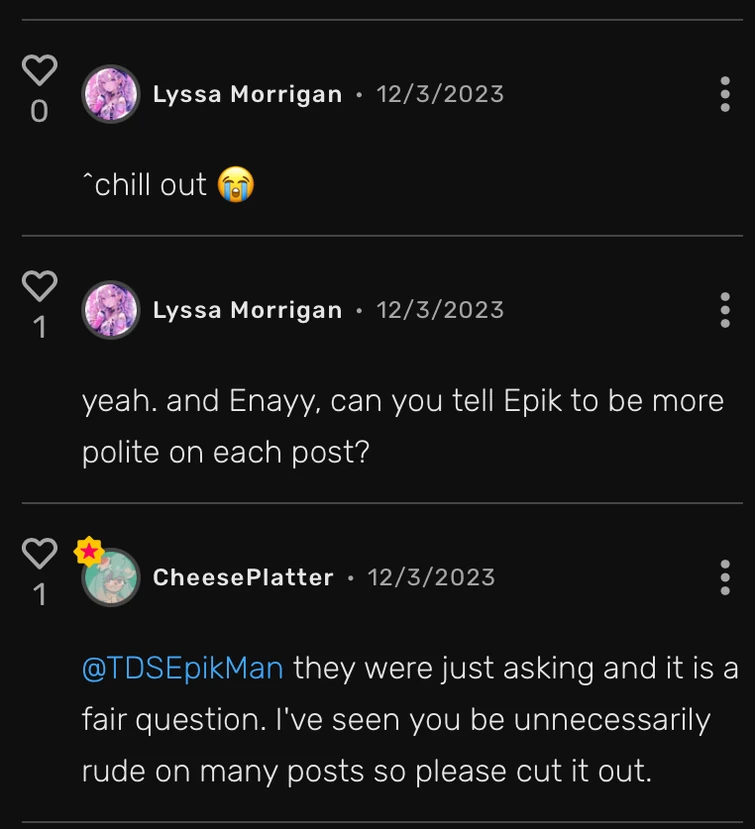Click the 12/3/2023 timestamp on CheesePlatter's comment
This screenshot has height=829, width=755.
pos(431,577)
